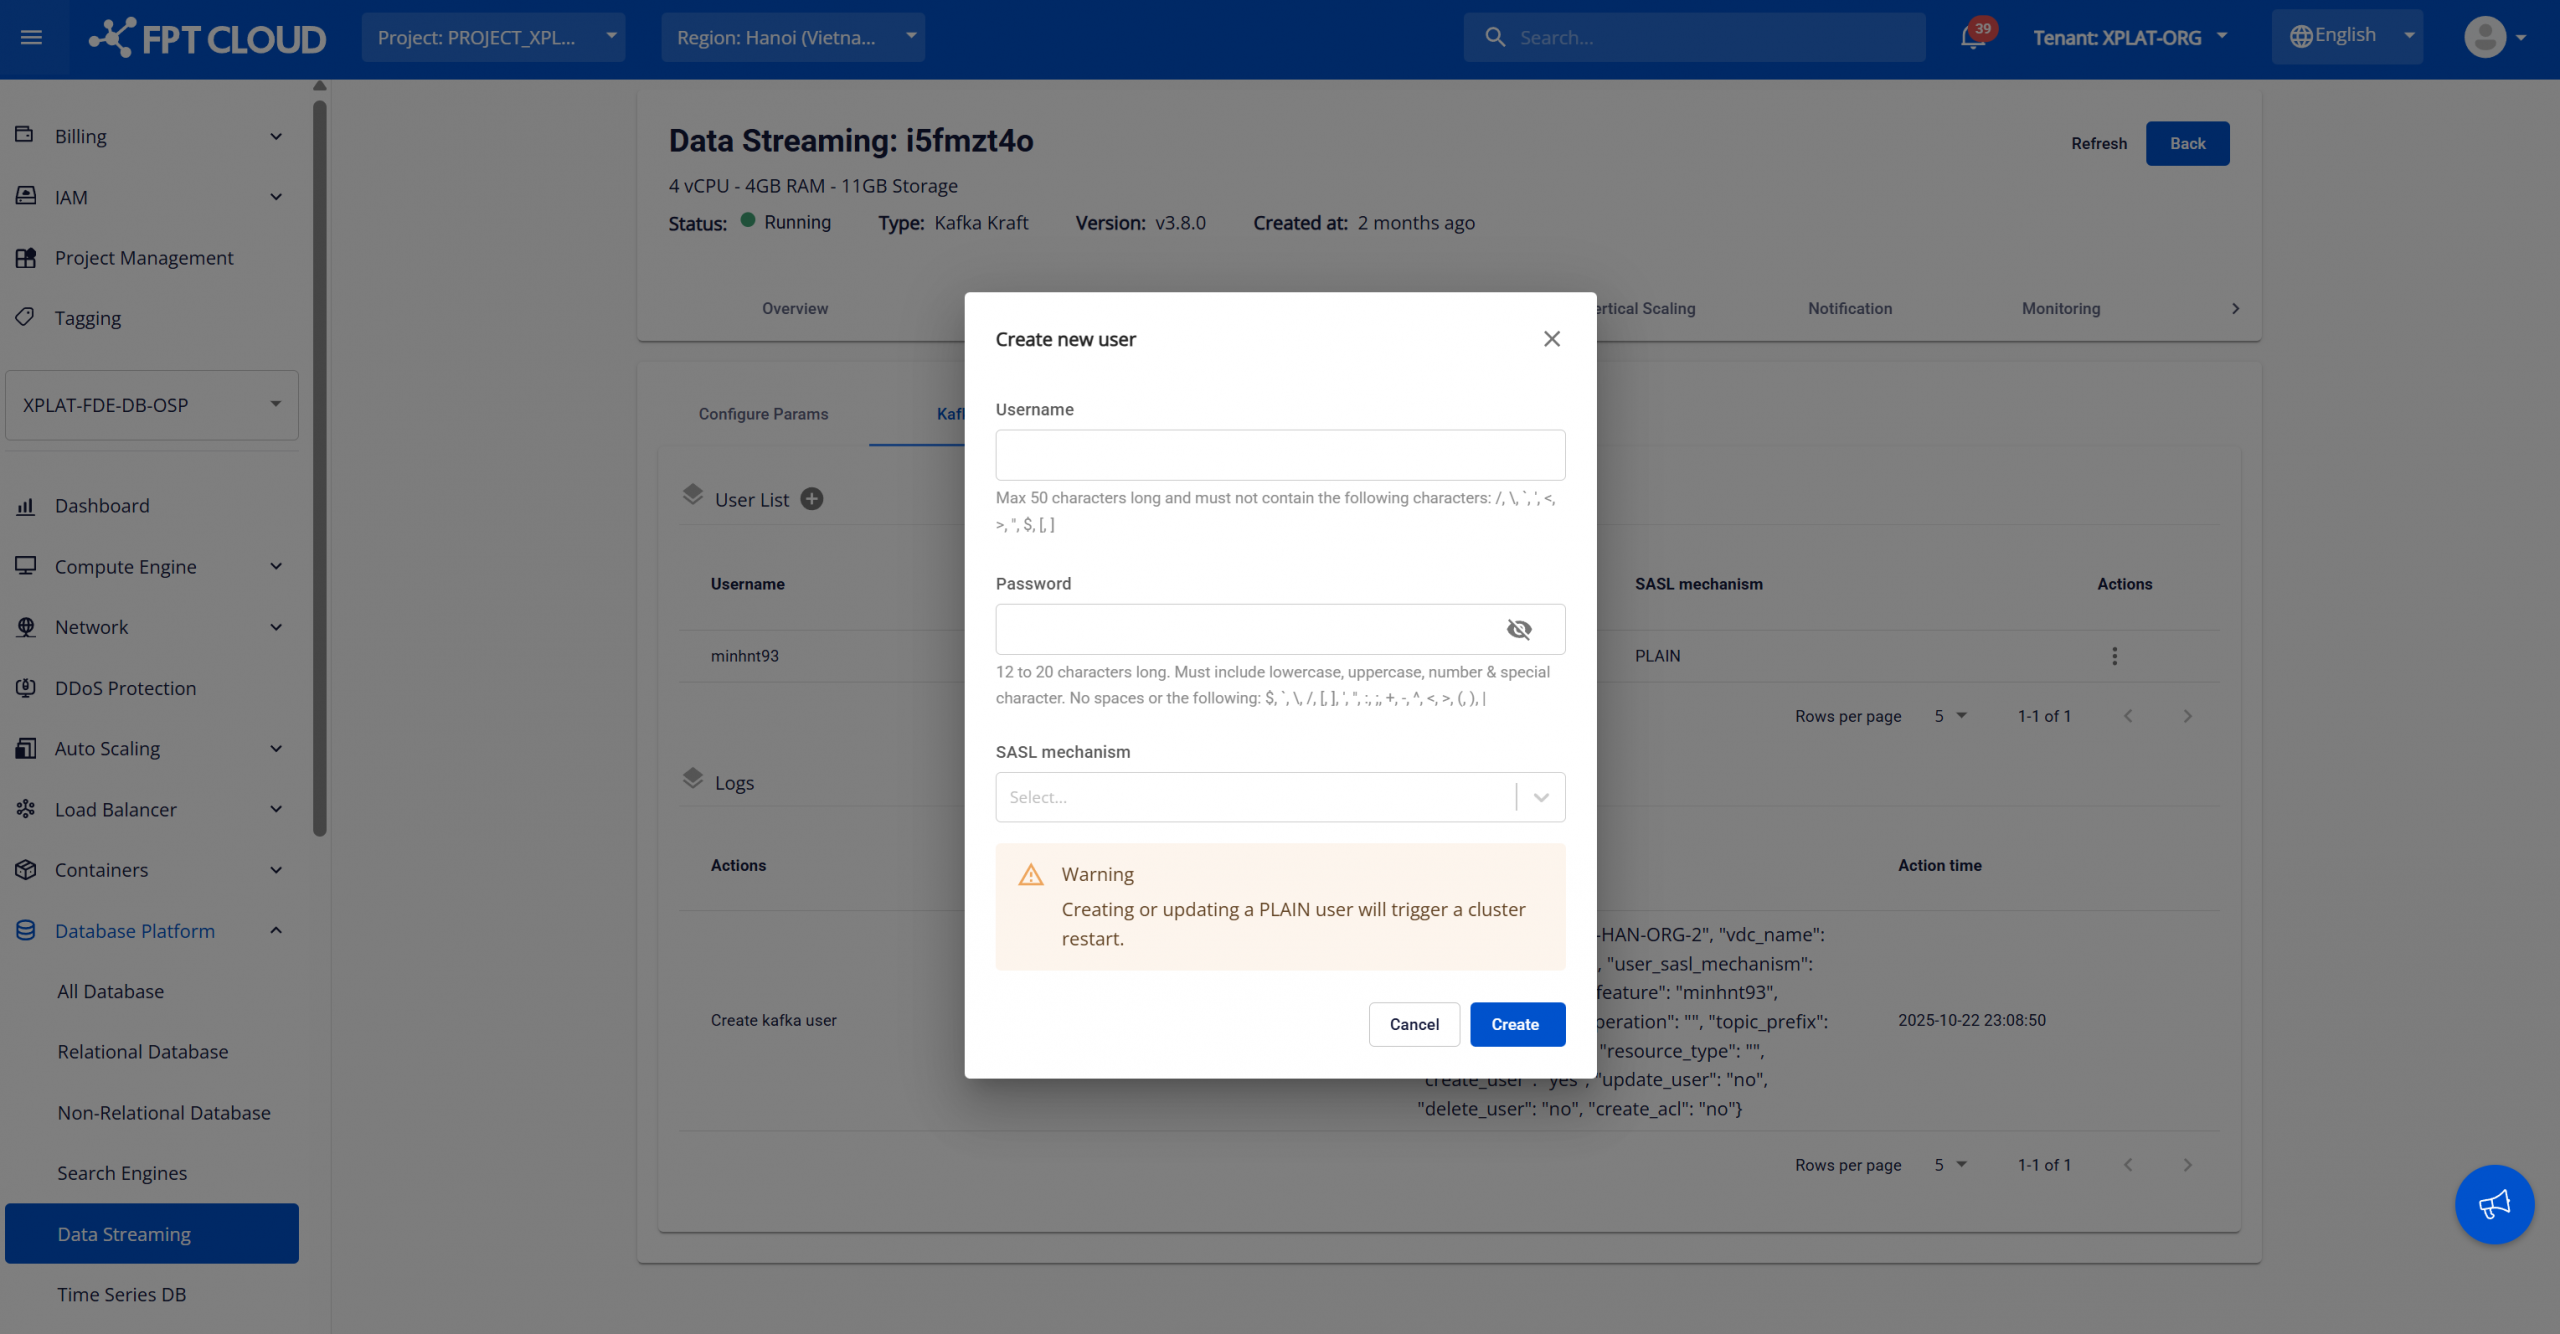Viewport: 2560px width, 1334px height.
Task: Collapse the Database Platform menu
Action: [x=276, y=931]
